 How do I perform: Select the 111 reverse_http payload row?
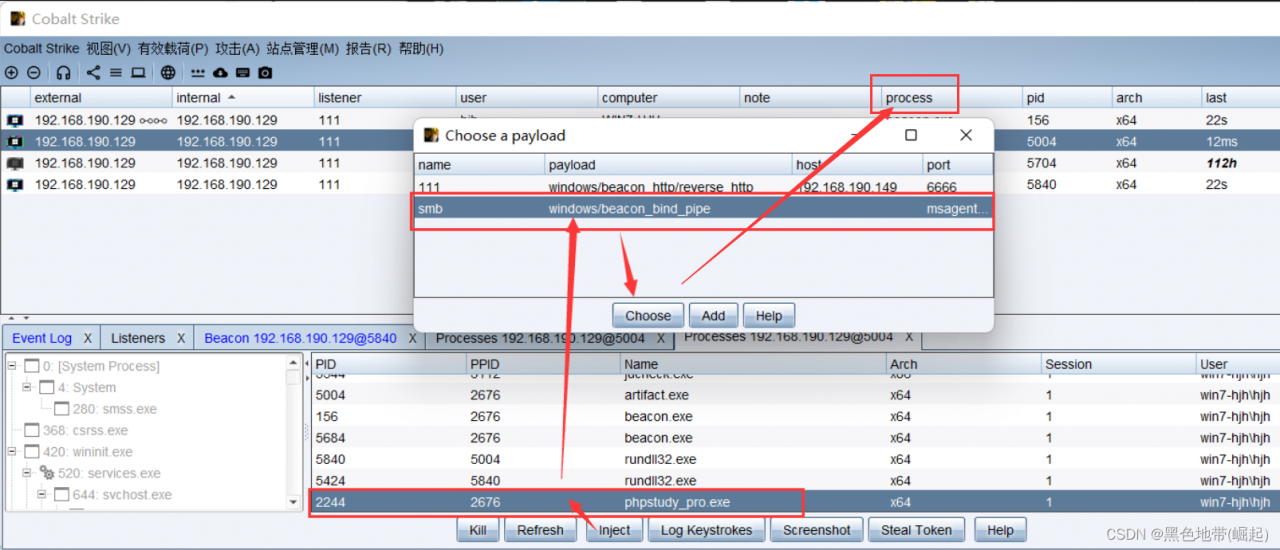click(x=704, y=187)
